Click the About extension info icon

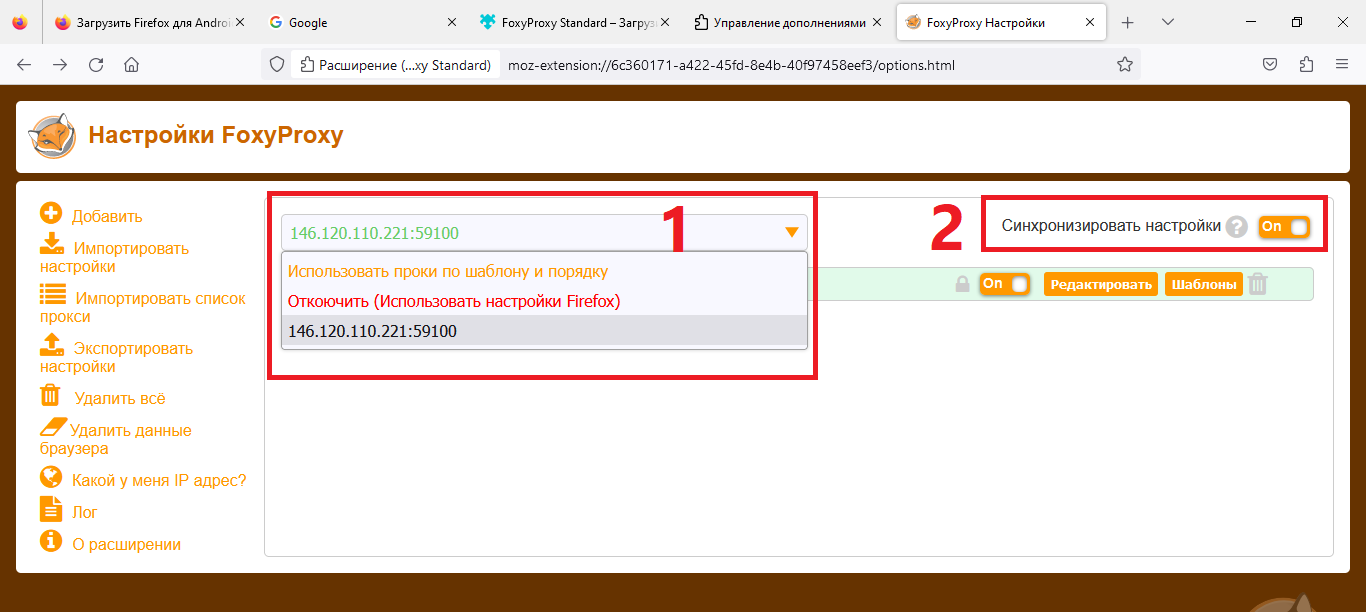pos(51,541)
